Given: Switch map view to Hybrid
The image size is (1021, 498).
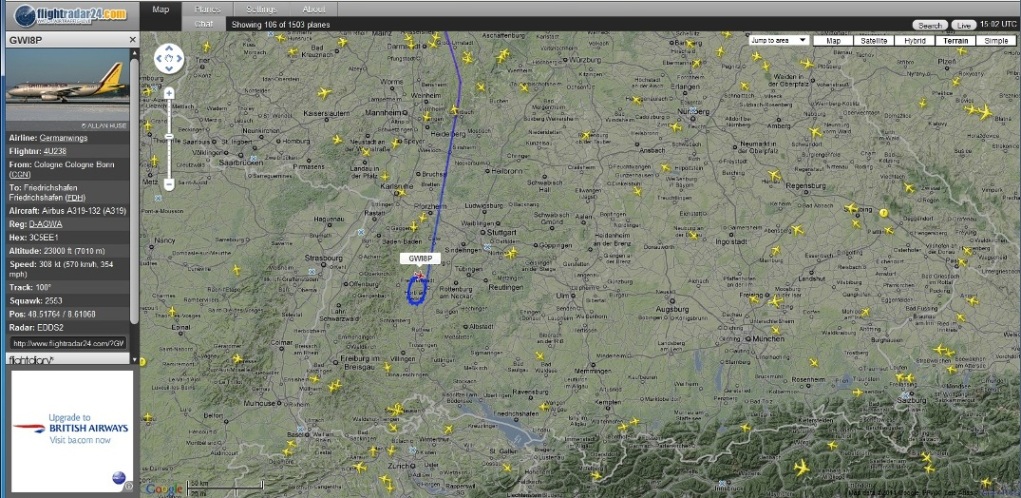Looking at the screenshot, I should (x=914, y=40).
